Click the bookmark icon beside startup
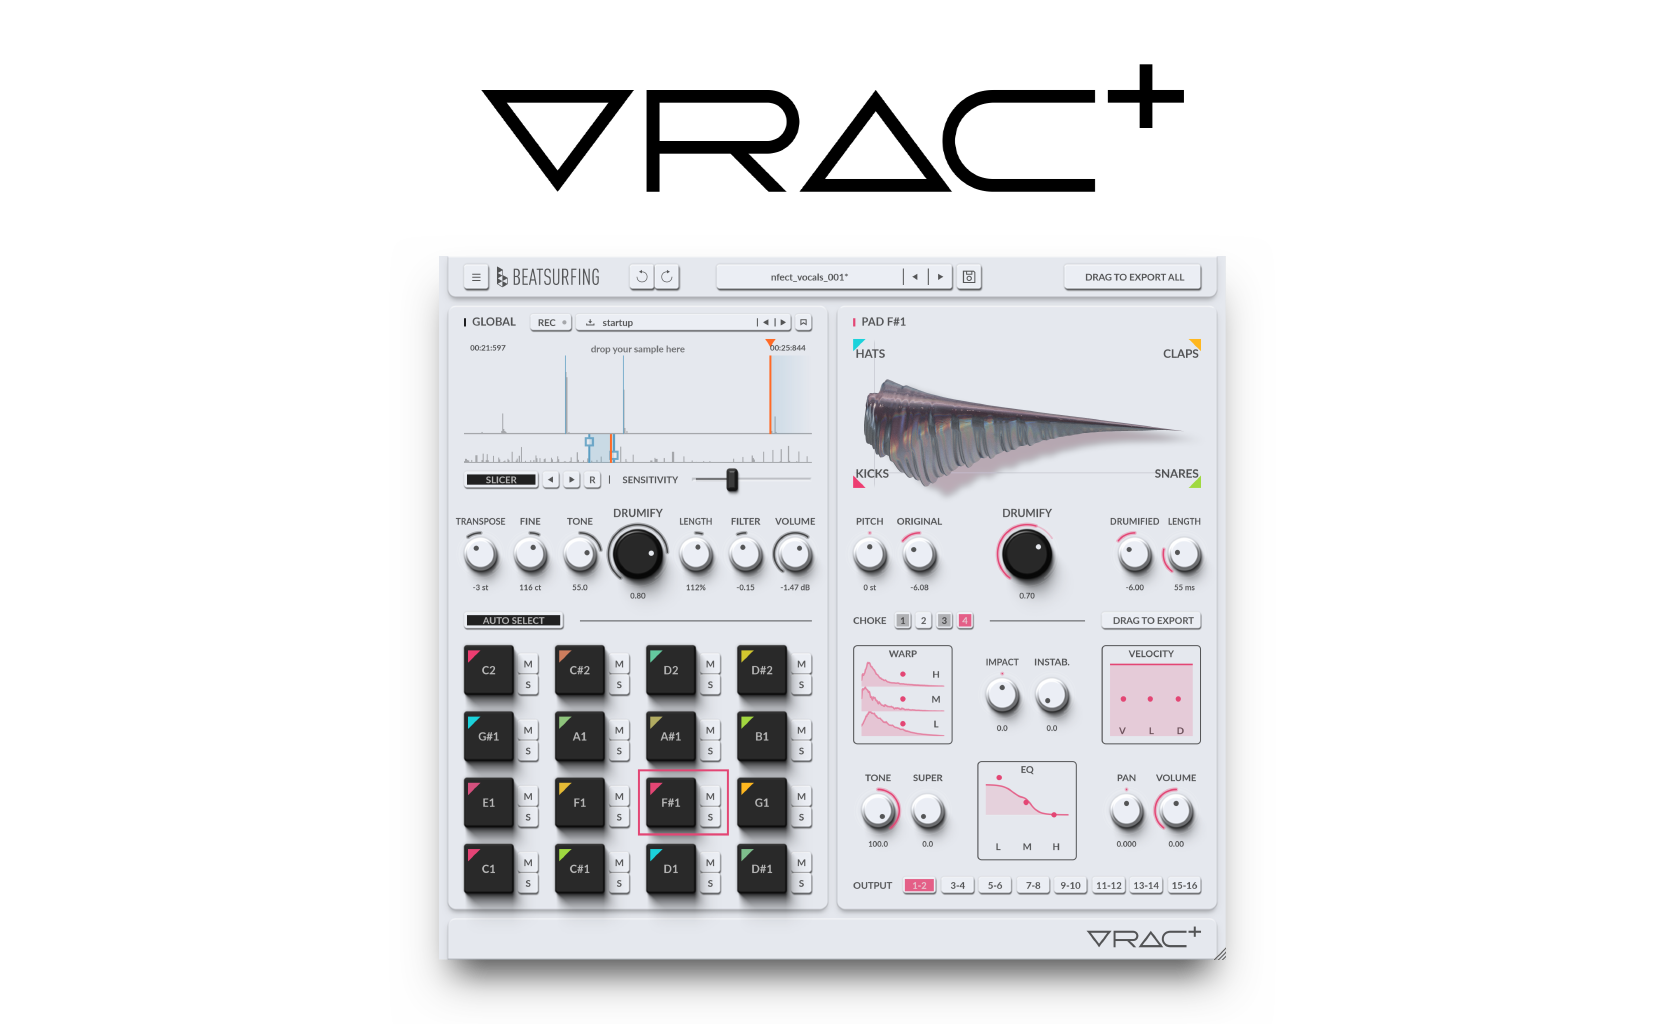The width and height of the screenshot is (1664, 1024). pos(803,323)
